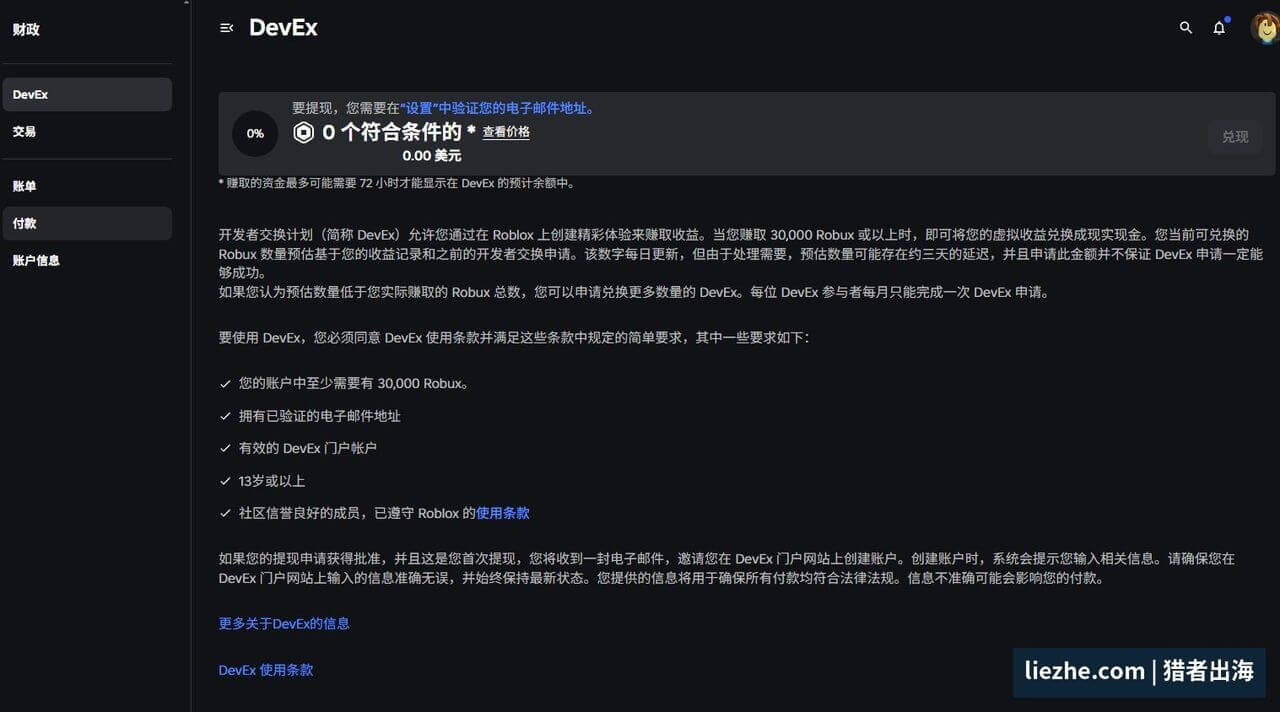1280x712 pixels.
Task: Open 账单 in the sidebar
Action: click(87, 186)
